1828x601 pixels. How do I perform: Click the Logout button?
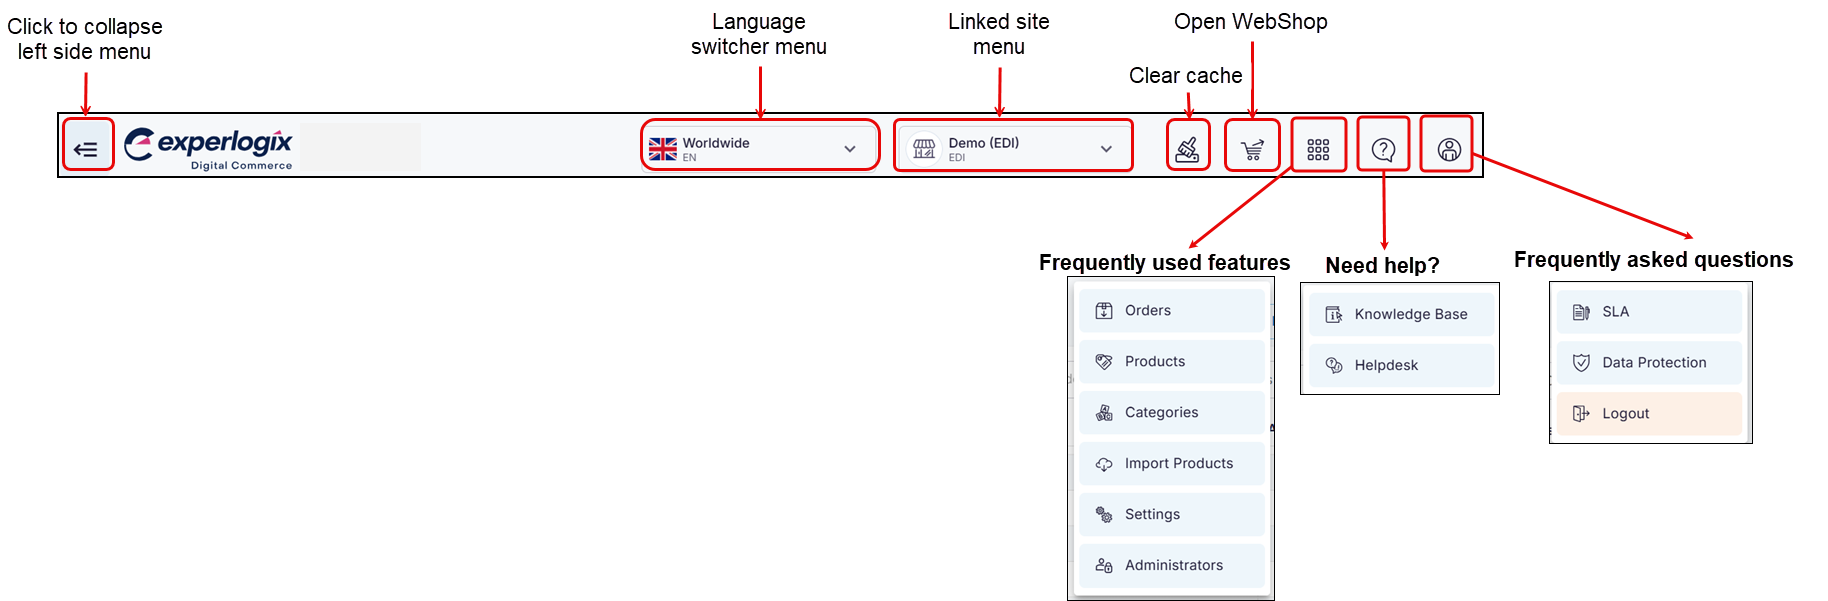(1649, 414)
